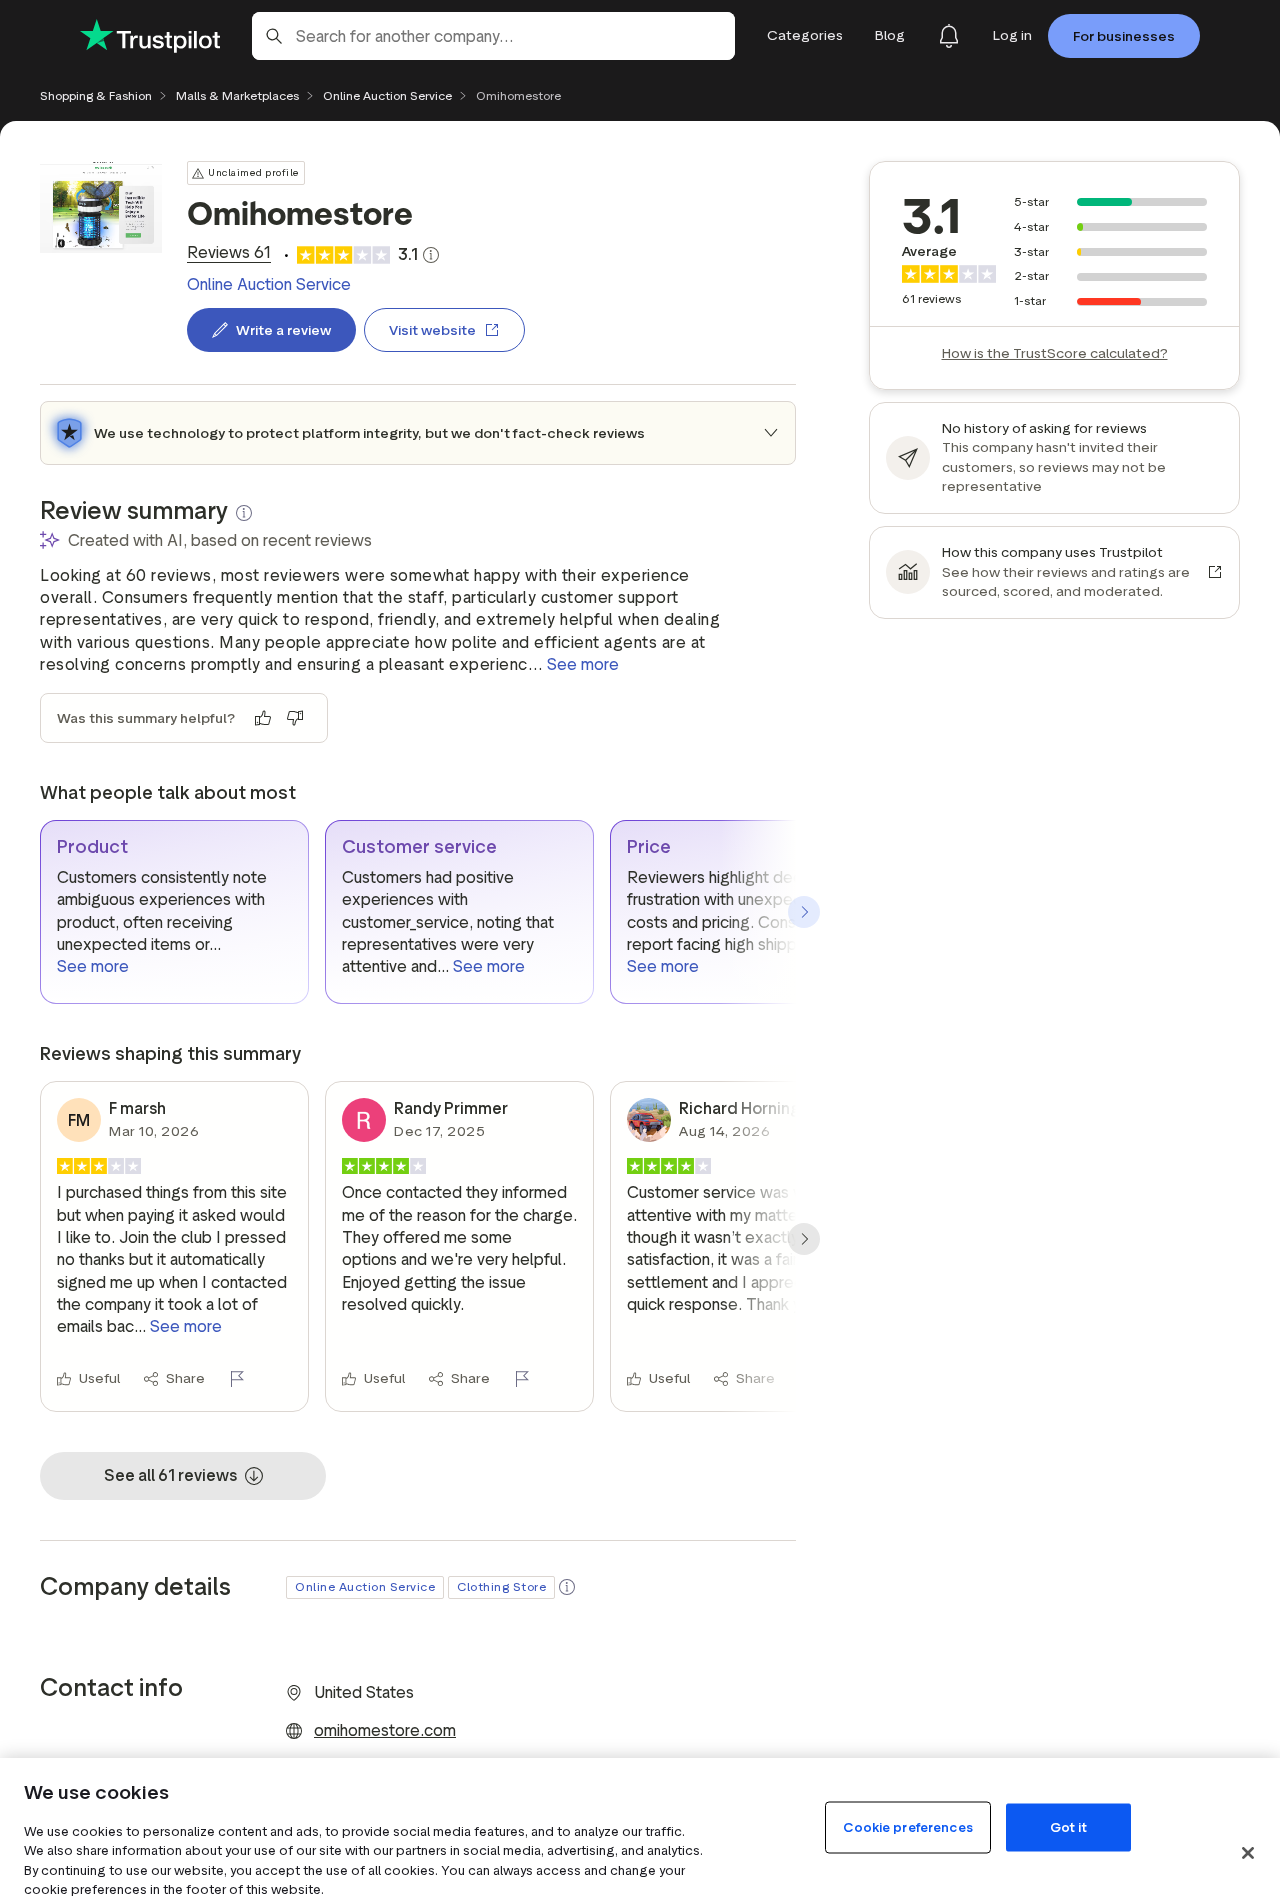Click the Review summary info icon
This screenshot has height=1900, width=1280.
244,513
